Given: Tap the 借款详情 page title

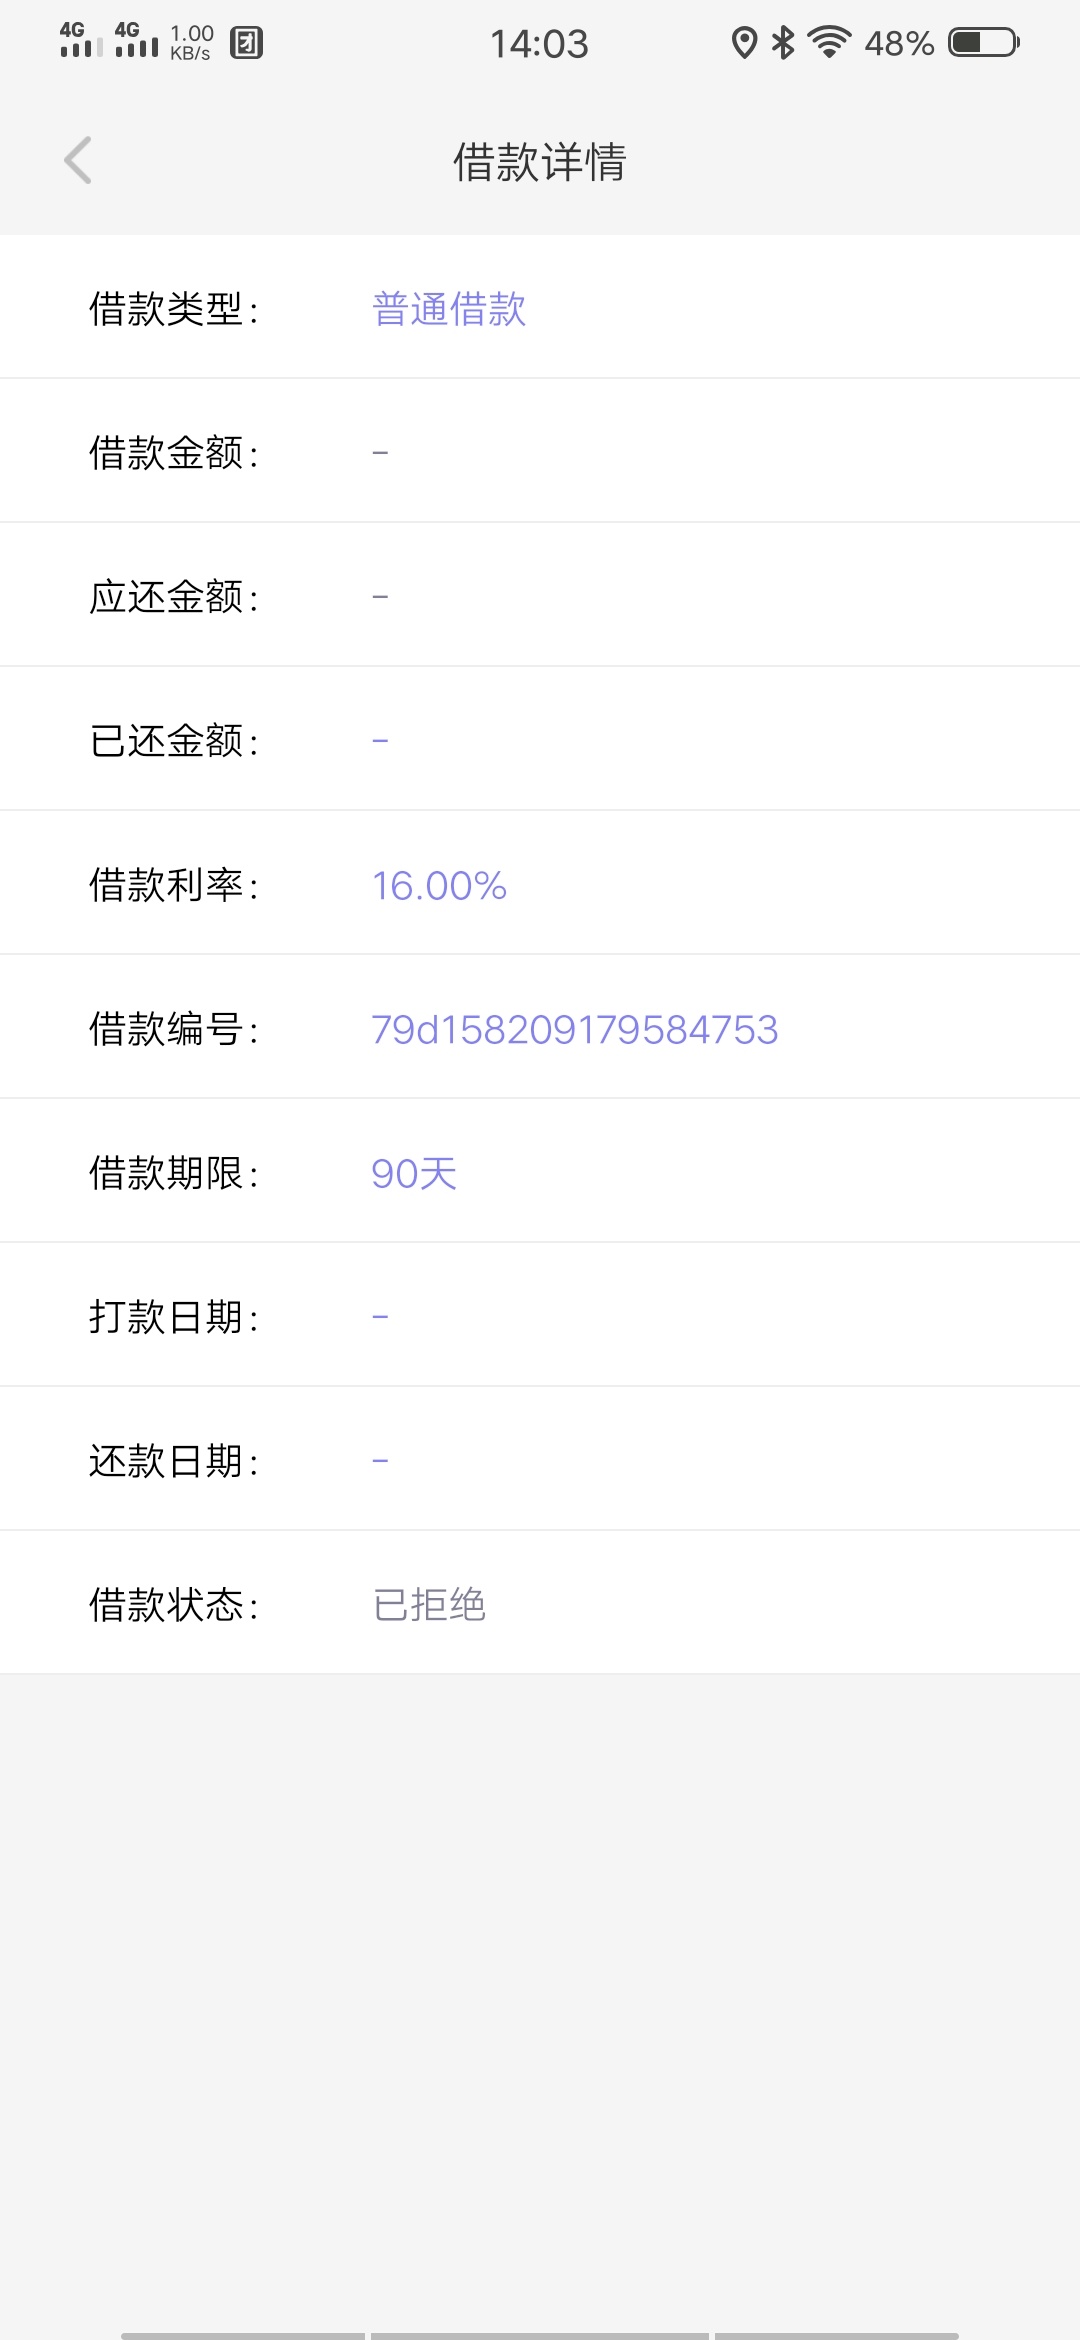Looking at the screenshot, I should click(x=540, y=161).
